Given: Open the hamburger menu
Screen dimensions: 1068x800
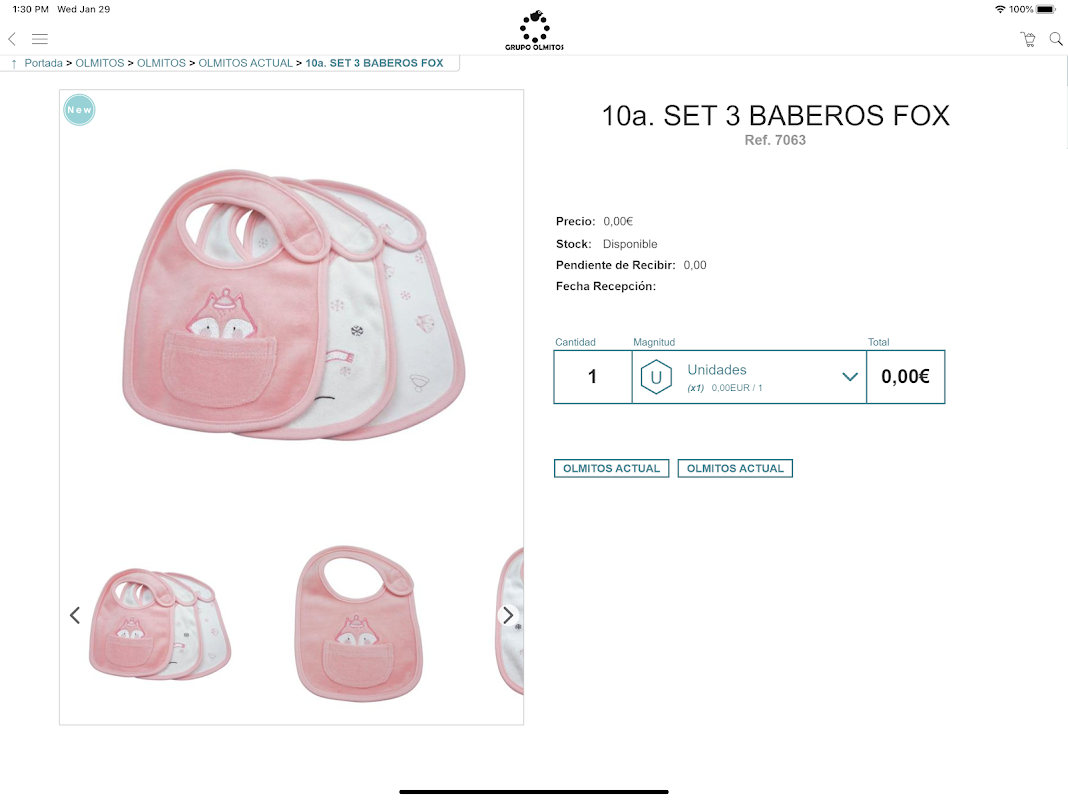Looking at the screenshot, I should point(40,39).
